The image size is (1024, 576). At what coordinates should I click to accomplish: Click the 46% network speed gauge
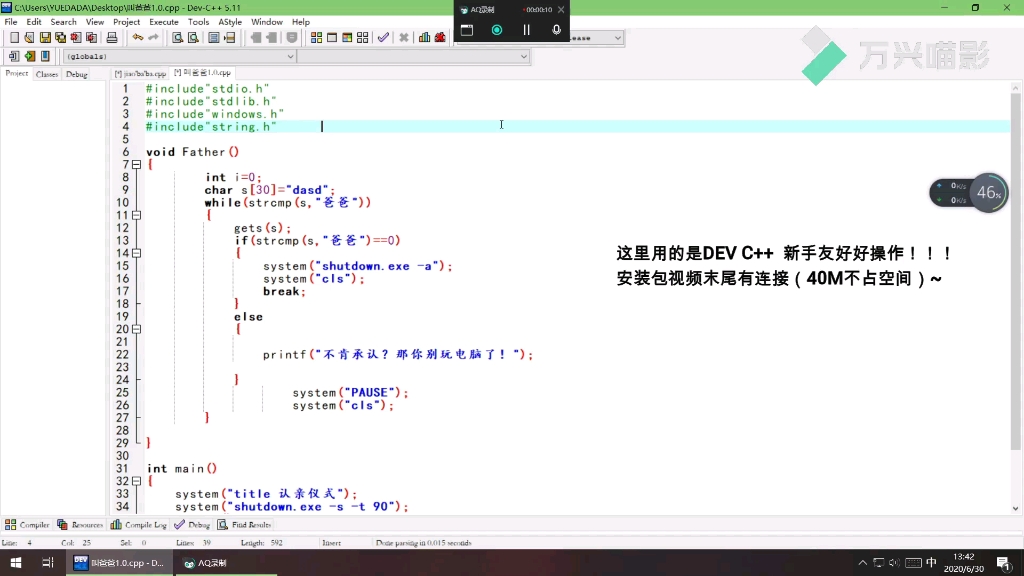tap(988, 192)
